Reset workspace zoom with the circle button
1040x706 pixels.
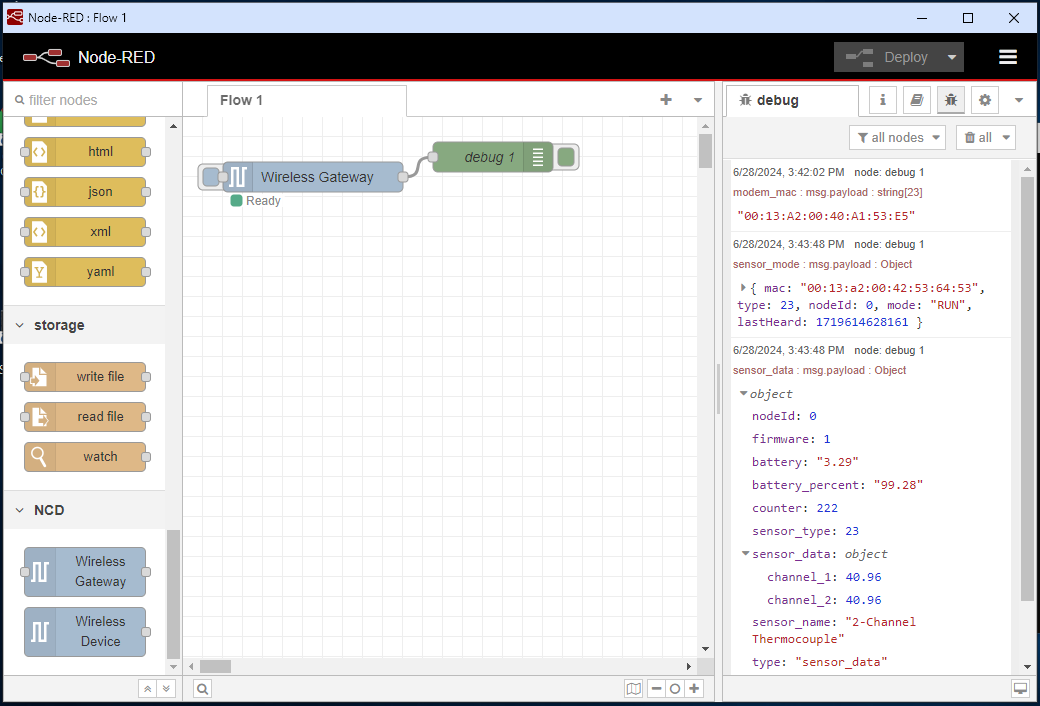tap(675, 689)
